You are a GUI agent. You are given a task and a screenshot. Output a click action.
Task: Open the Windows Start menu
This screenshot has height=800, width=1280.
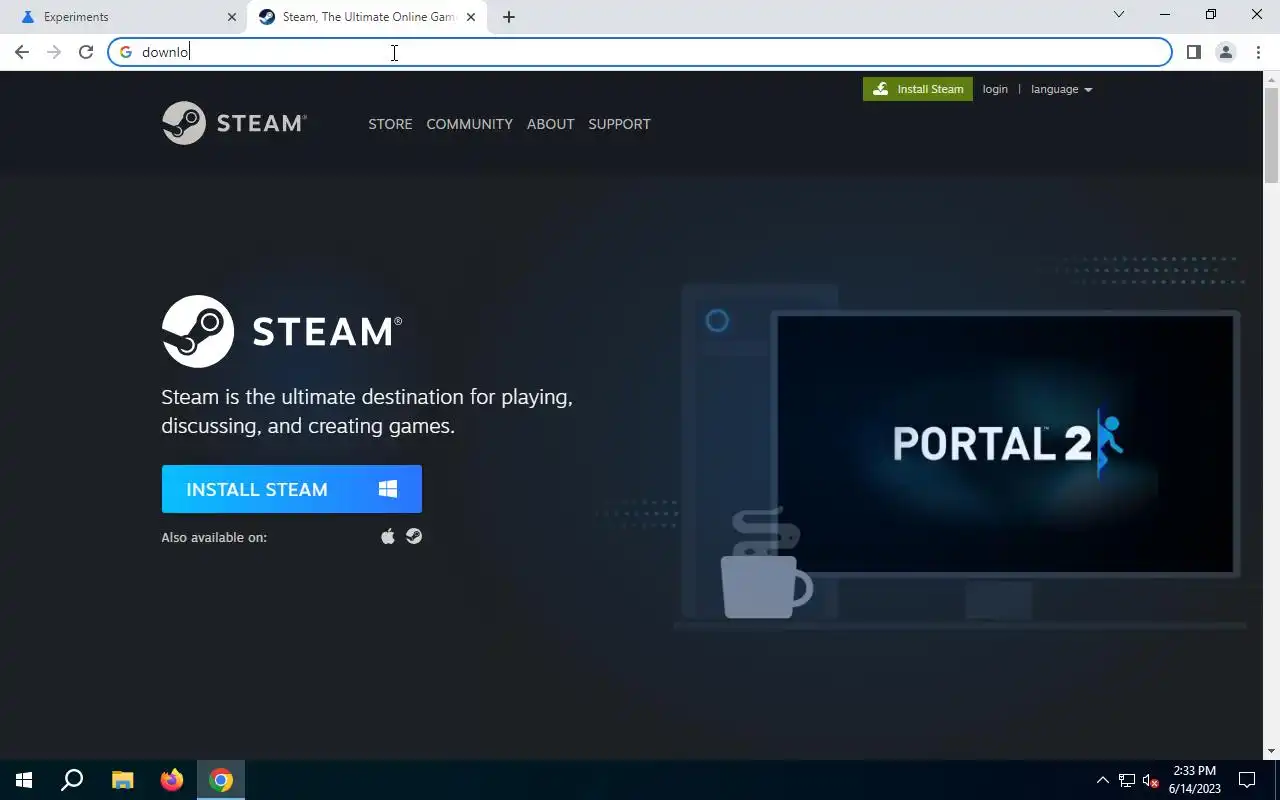(x=24, y=780)
